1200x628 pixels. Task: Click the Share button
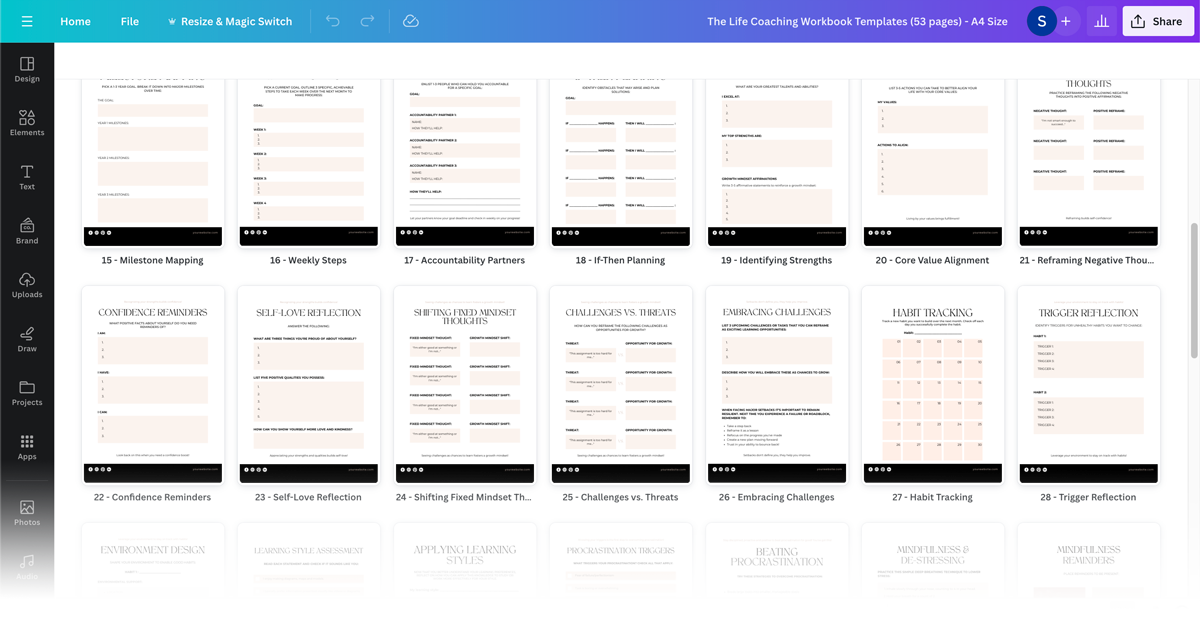point(1157,21)
